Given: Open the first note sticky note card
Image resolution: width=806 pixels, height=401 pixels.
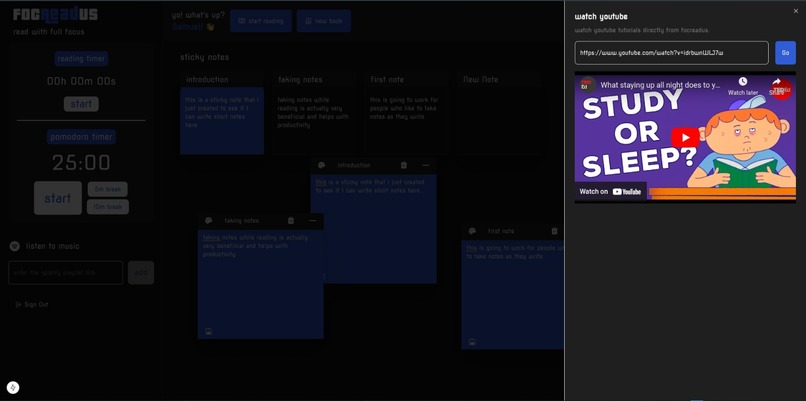Looking at the screenshot, I should point(406,113).
